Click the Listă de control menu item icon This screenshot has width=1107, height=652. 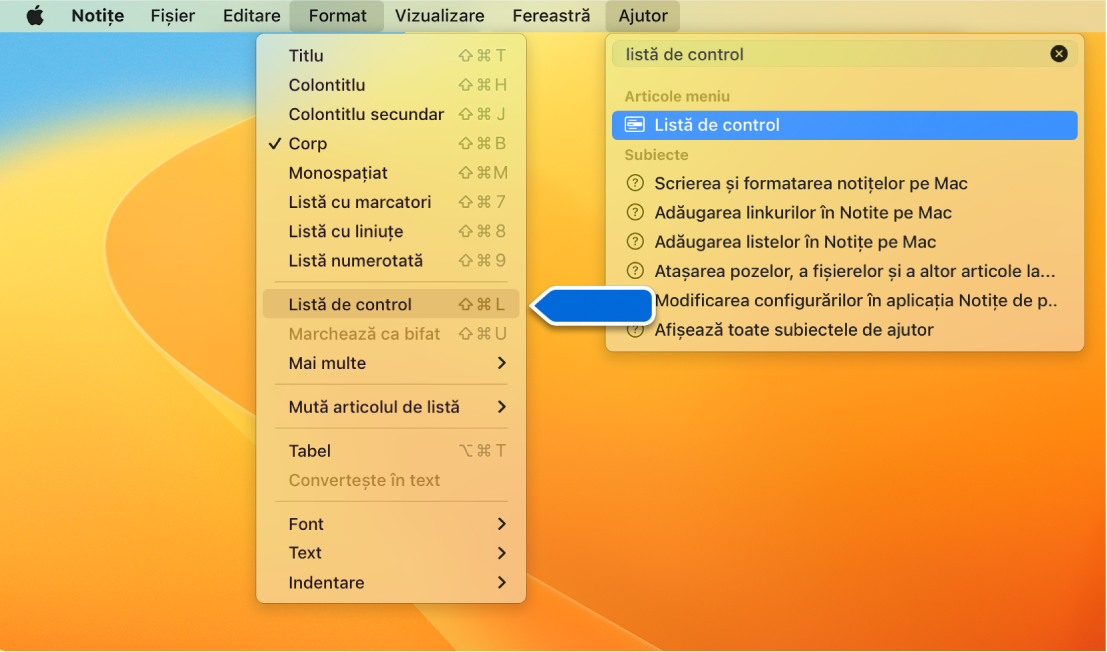635,125
